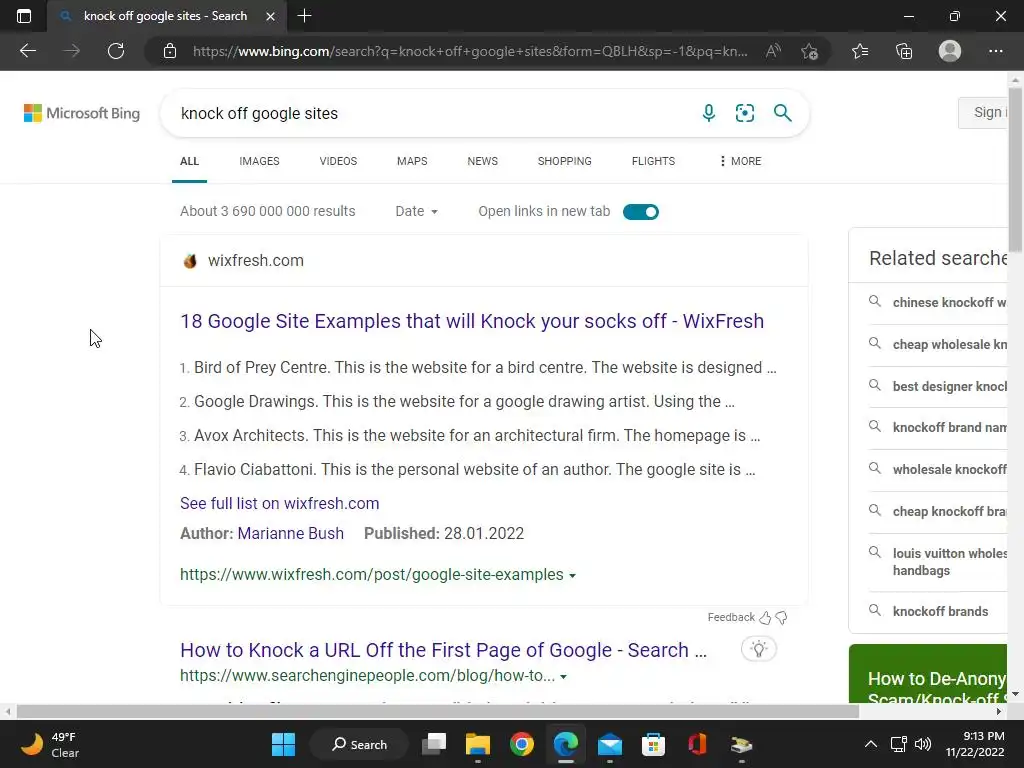
Task: Switch to NEWS tab
Action: [483, 161]
